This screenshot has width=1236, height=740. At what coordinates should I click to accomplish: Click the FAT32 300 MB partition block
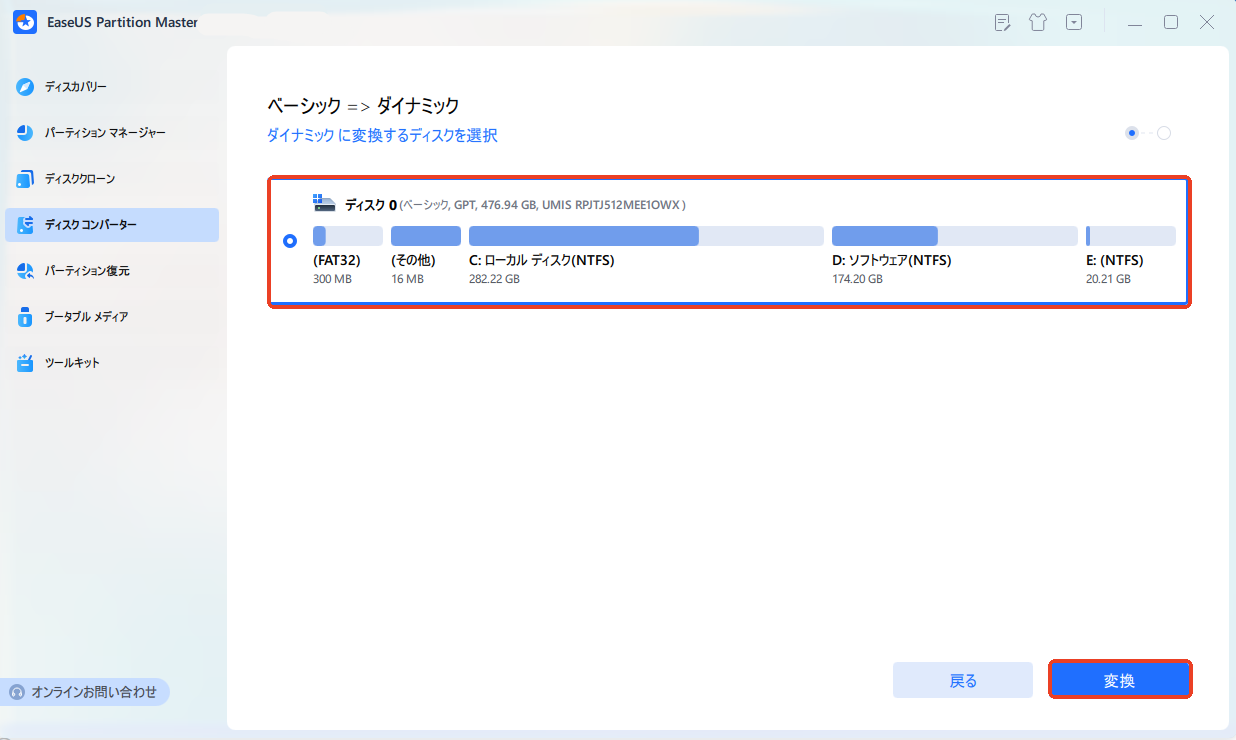point(347,236)
